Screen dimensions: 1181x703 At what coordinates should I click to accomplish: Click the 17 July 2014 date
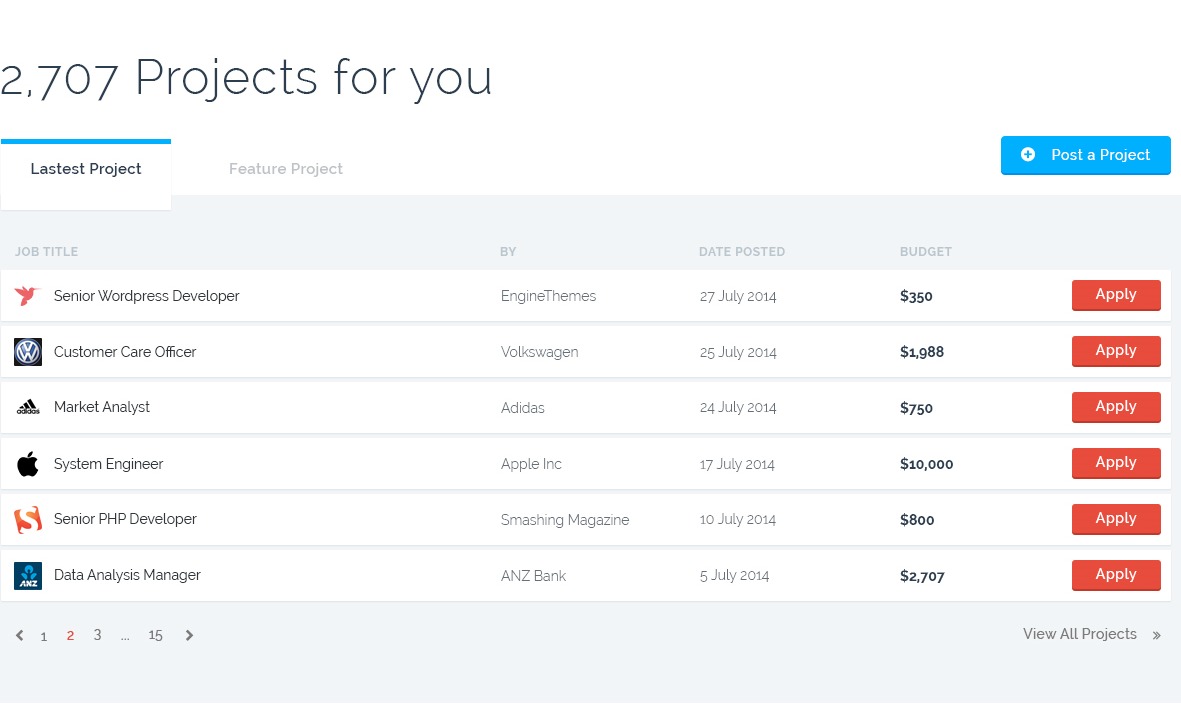click(737, 464)
